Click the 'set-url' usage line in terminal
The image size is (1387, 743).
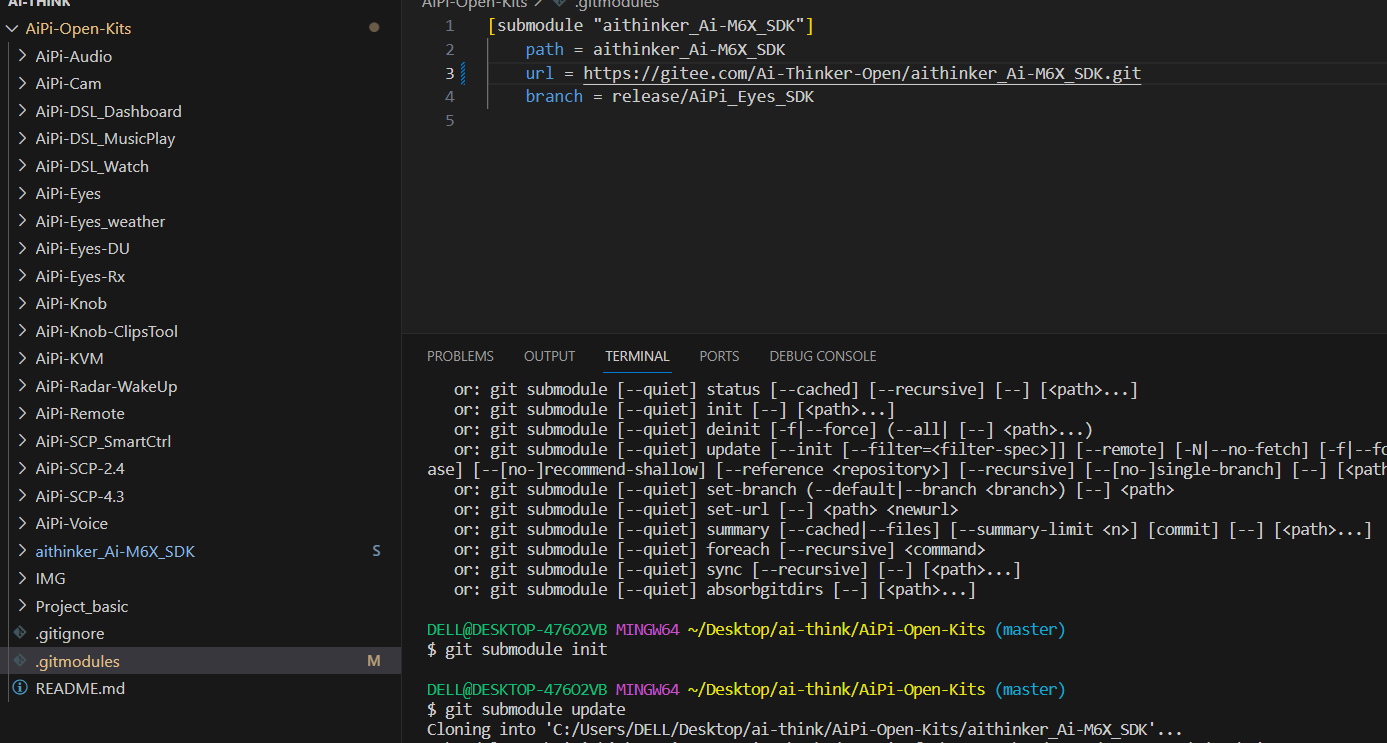pos(706,510)
